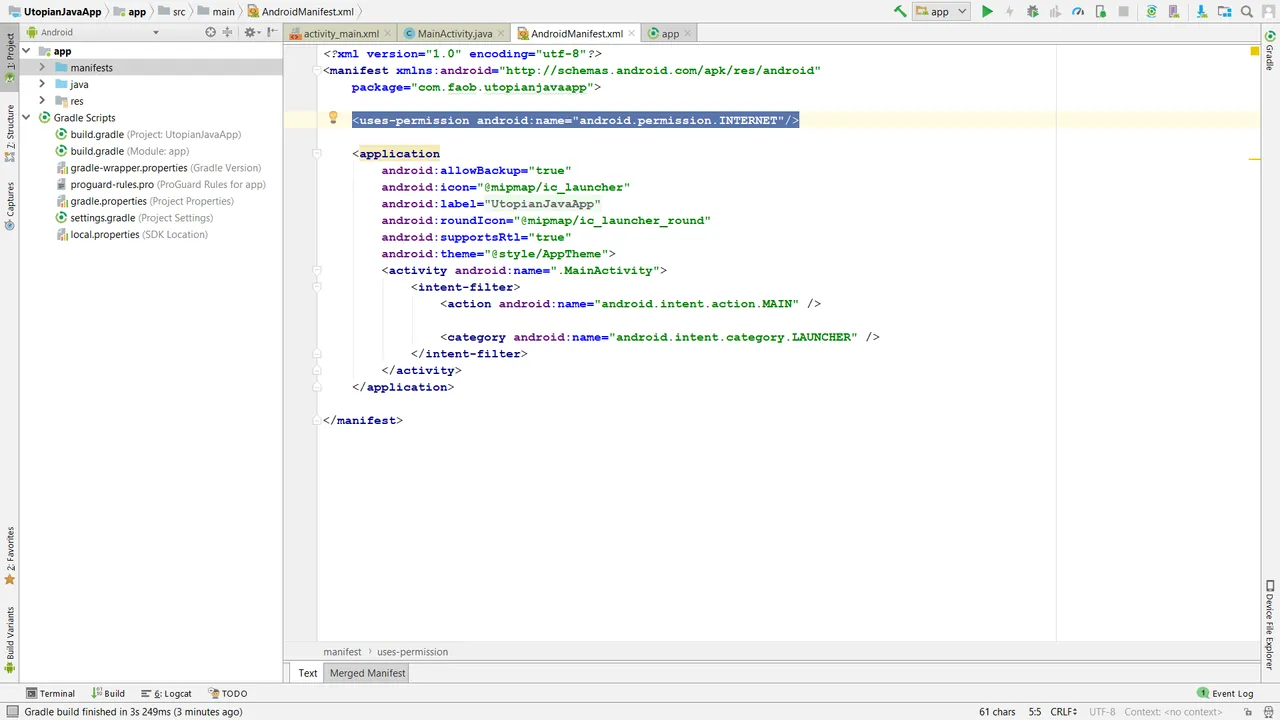Click the UTF-8 encoding status entry
Screen dimensions: 1280x720
click(1102, 712)
